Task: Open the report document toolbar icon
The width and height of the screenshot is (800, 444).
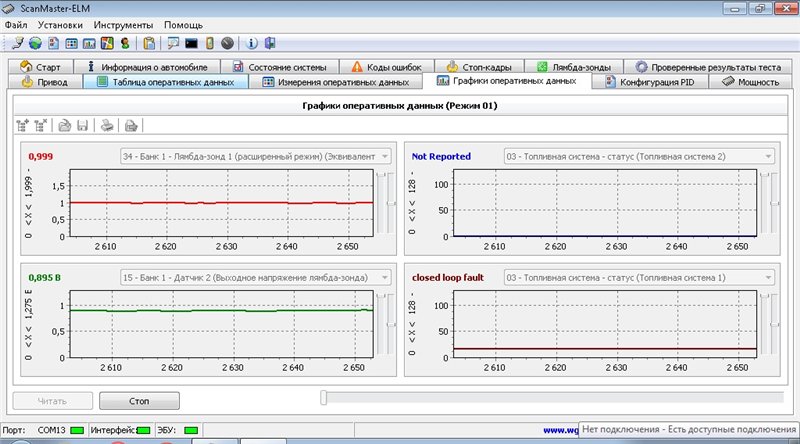Action: [54, 43]
